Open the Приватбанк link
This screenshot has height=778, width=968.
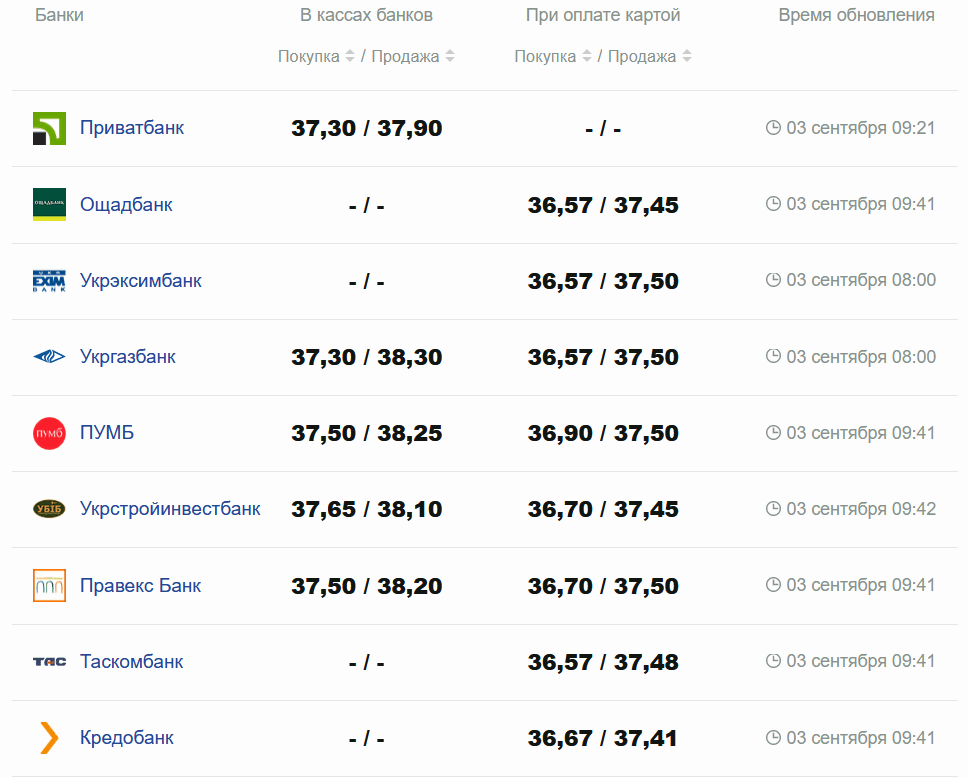pyautogui.click(x=132, y=128)
